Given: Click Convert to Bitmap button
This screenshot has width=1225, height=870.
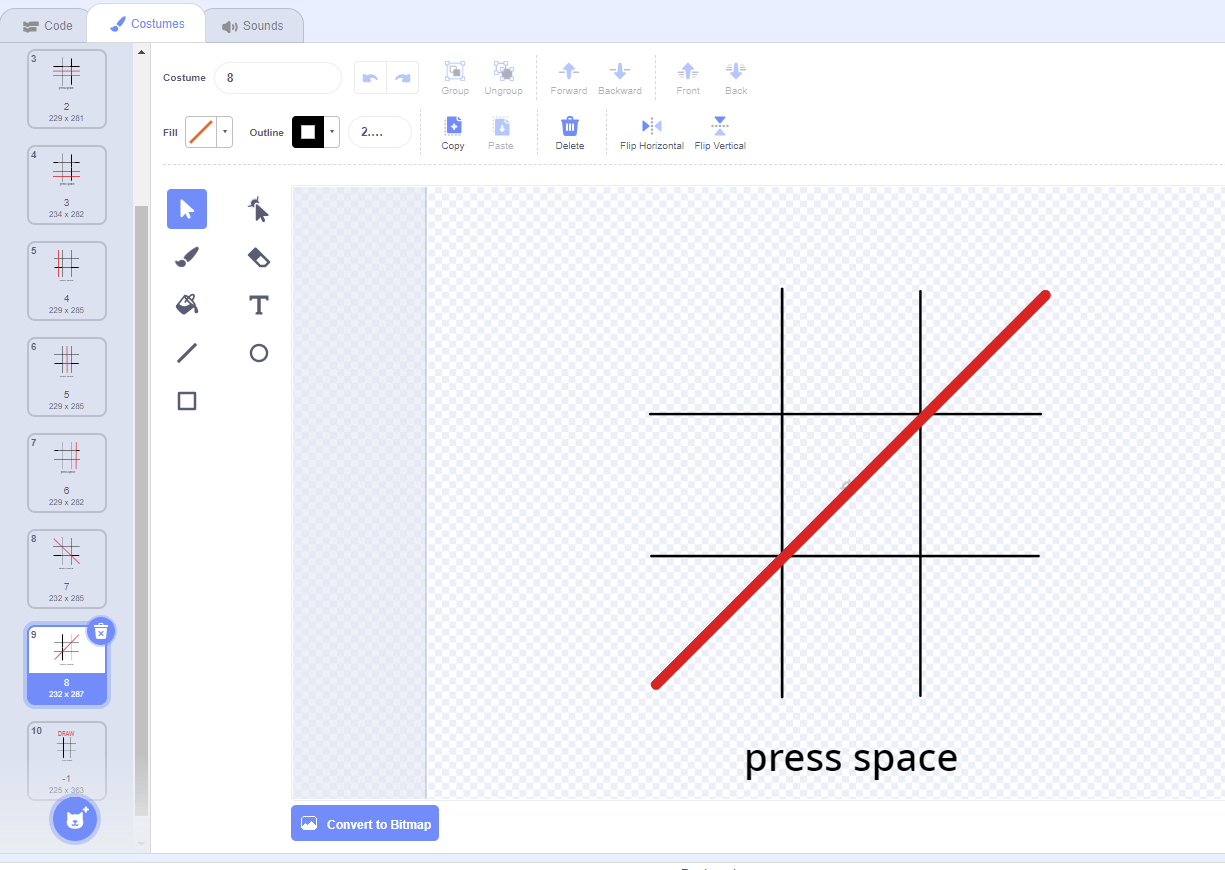Looking at the screenshot, I should [x=365, y=824].
